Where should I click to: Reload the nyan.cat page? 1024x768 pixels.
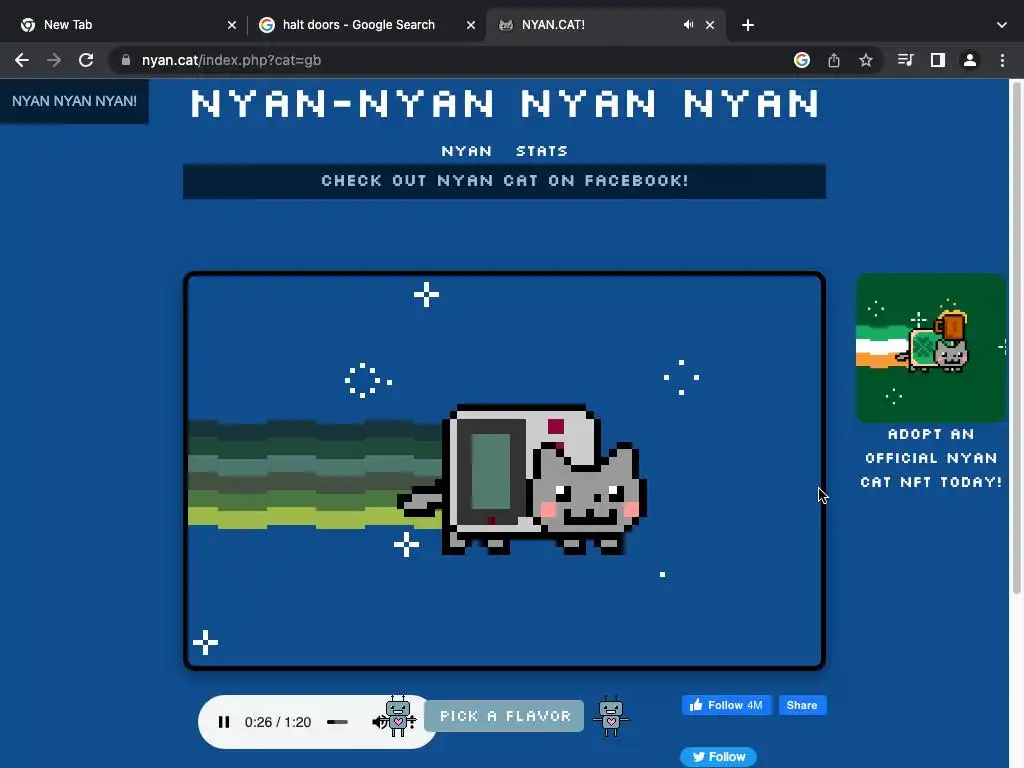(86, 60)
